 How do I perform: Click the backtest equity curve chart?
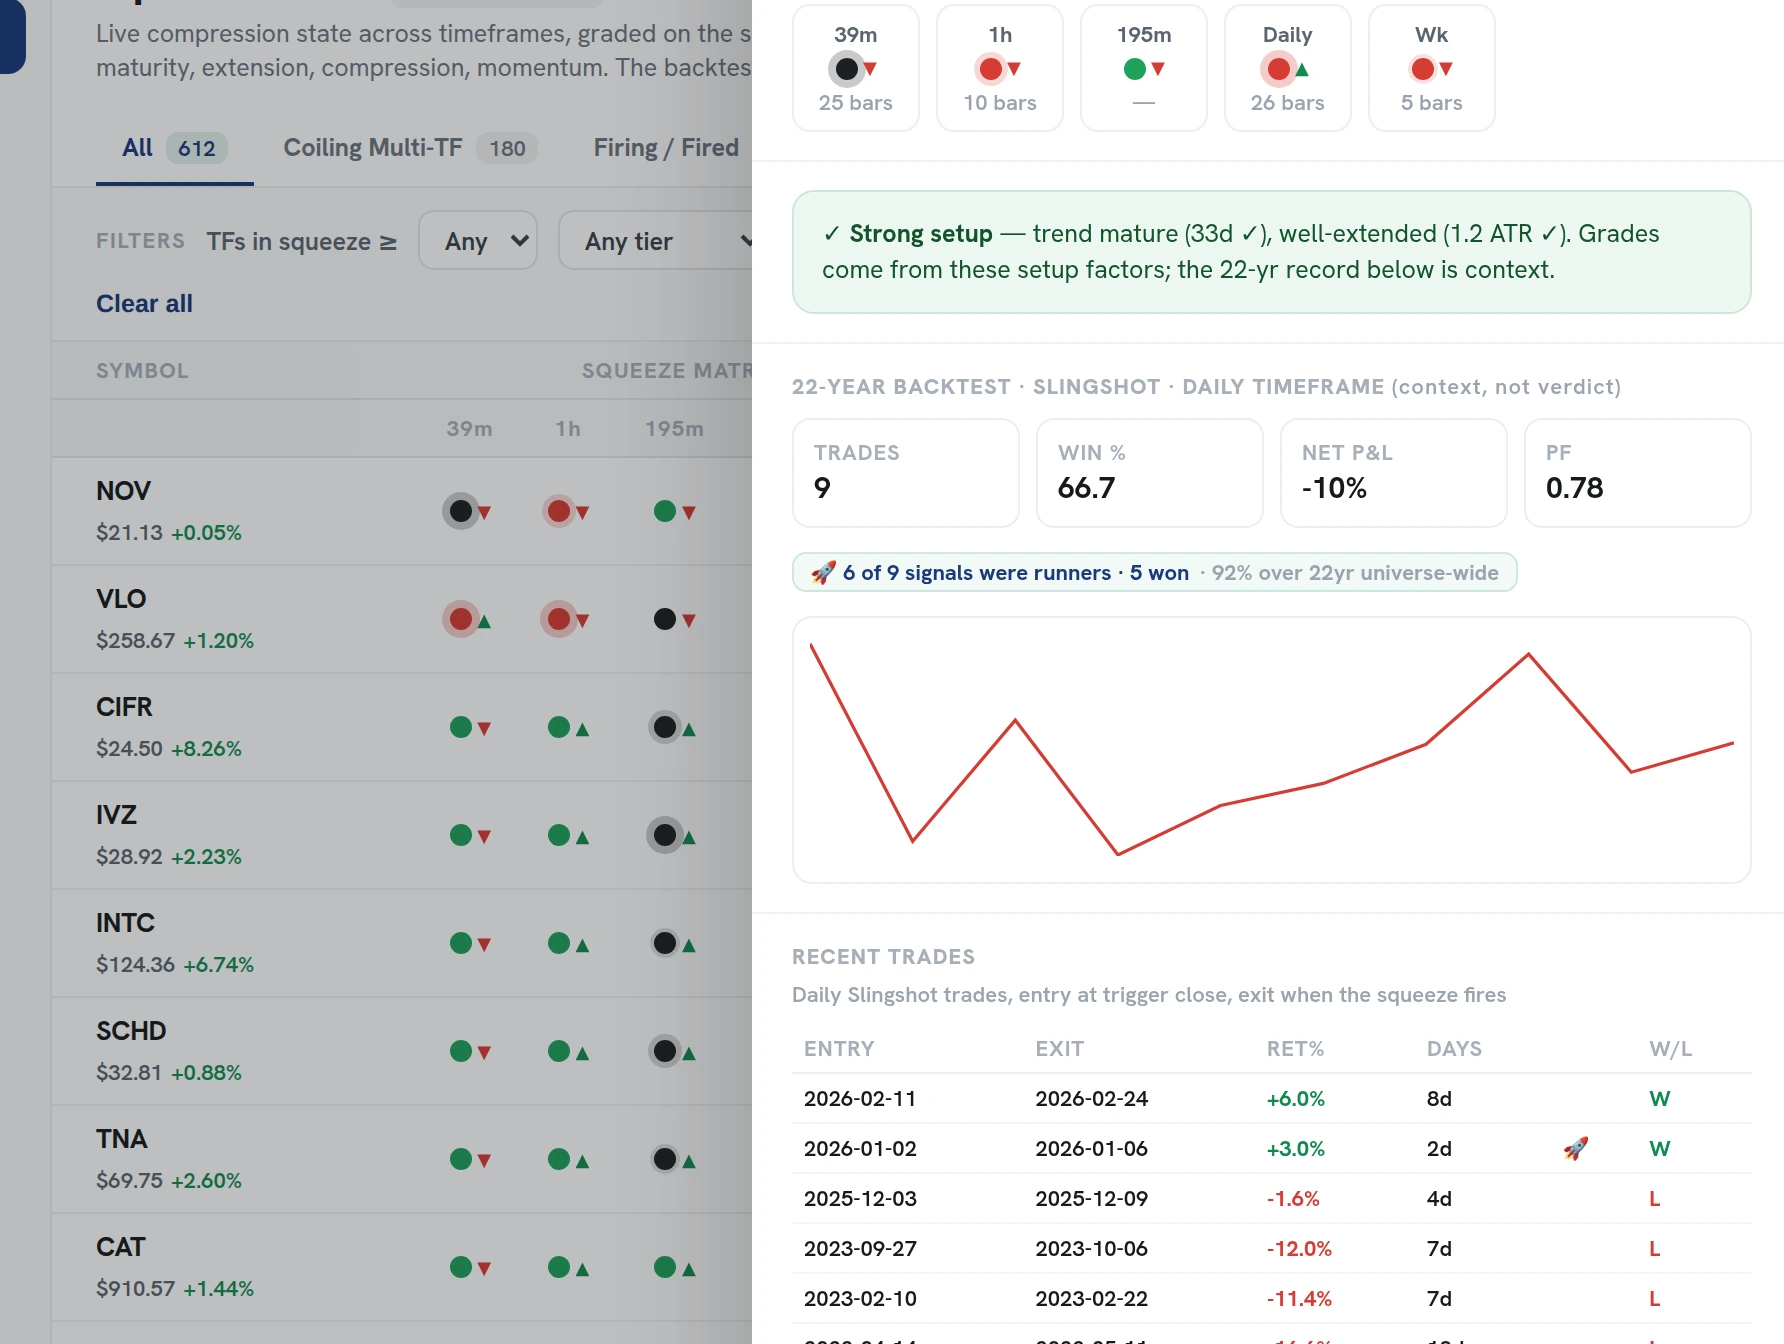pyautogui.click(x=1272, y=750)
